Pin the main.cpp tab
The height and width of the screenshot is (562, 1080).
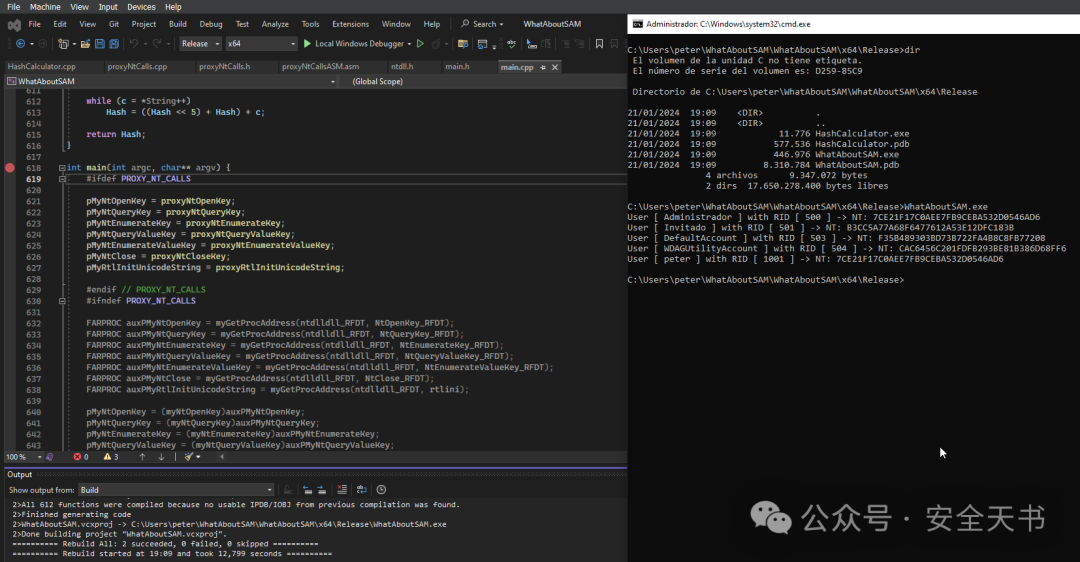[x=543, y=67]
